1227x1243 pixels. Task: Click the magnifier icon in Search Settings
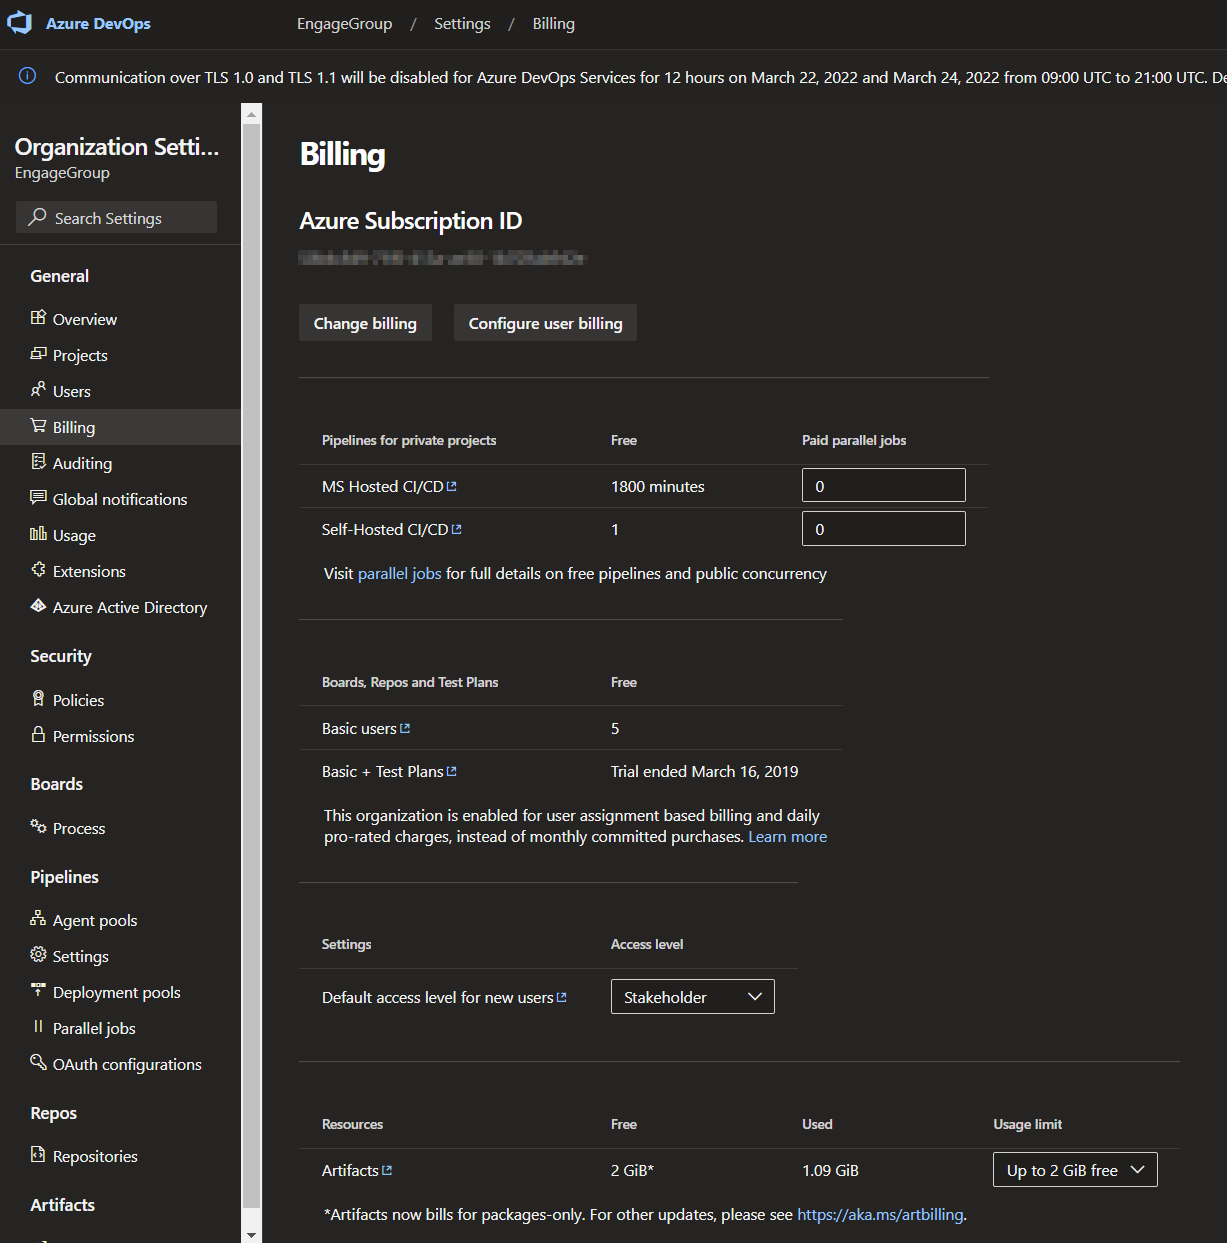pos(37,217)
